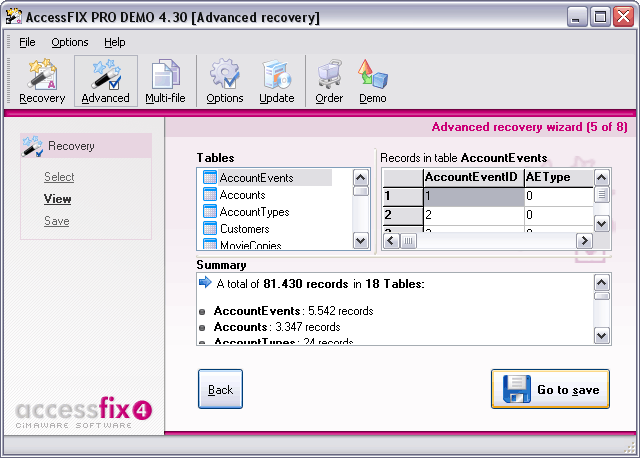Click the Tables list scroll up arrow

coord(360,178)
